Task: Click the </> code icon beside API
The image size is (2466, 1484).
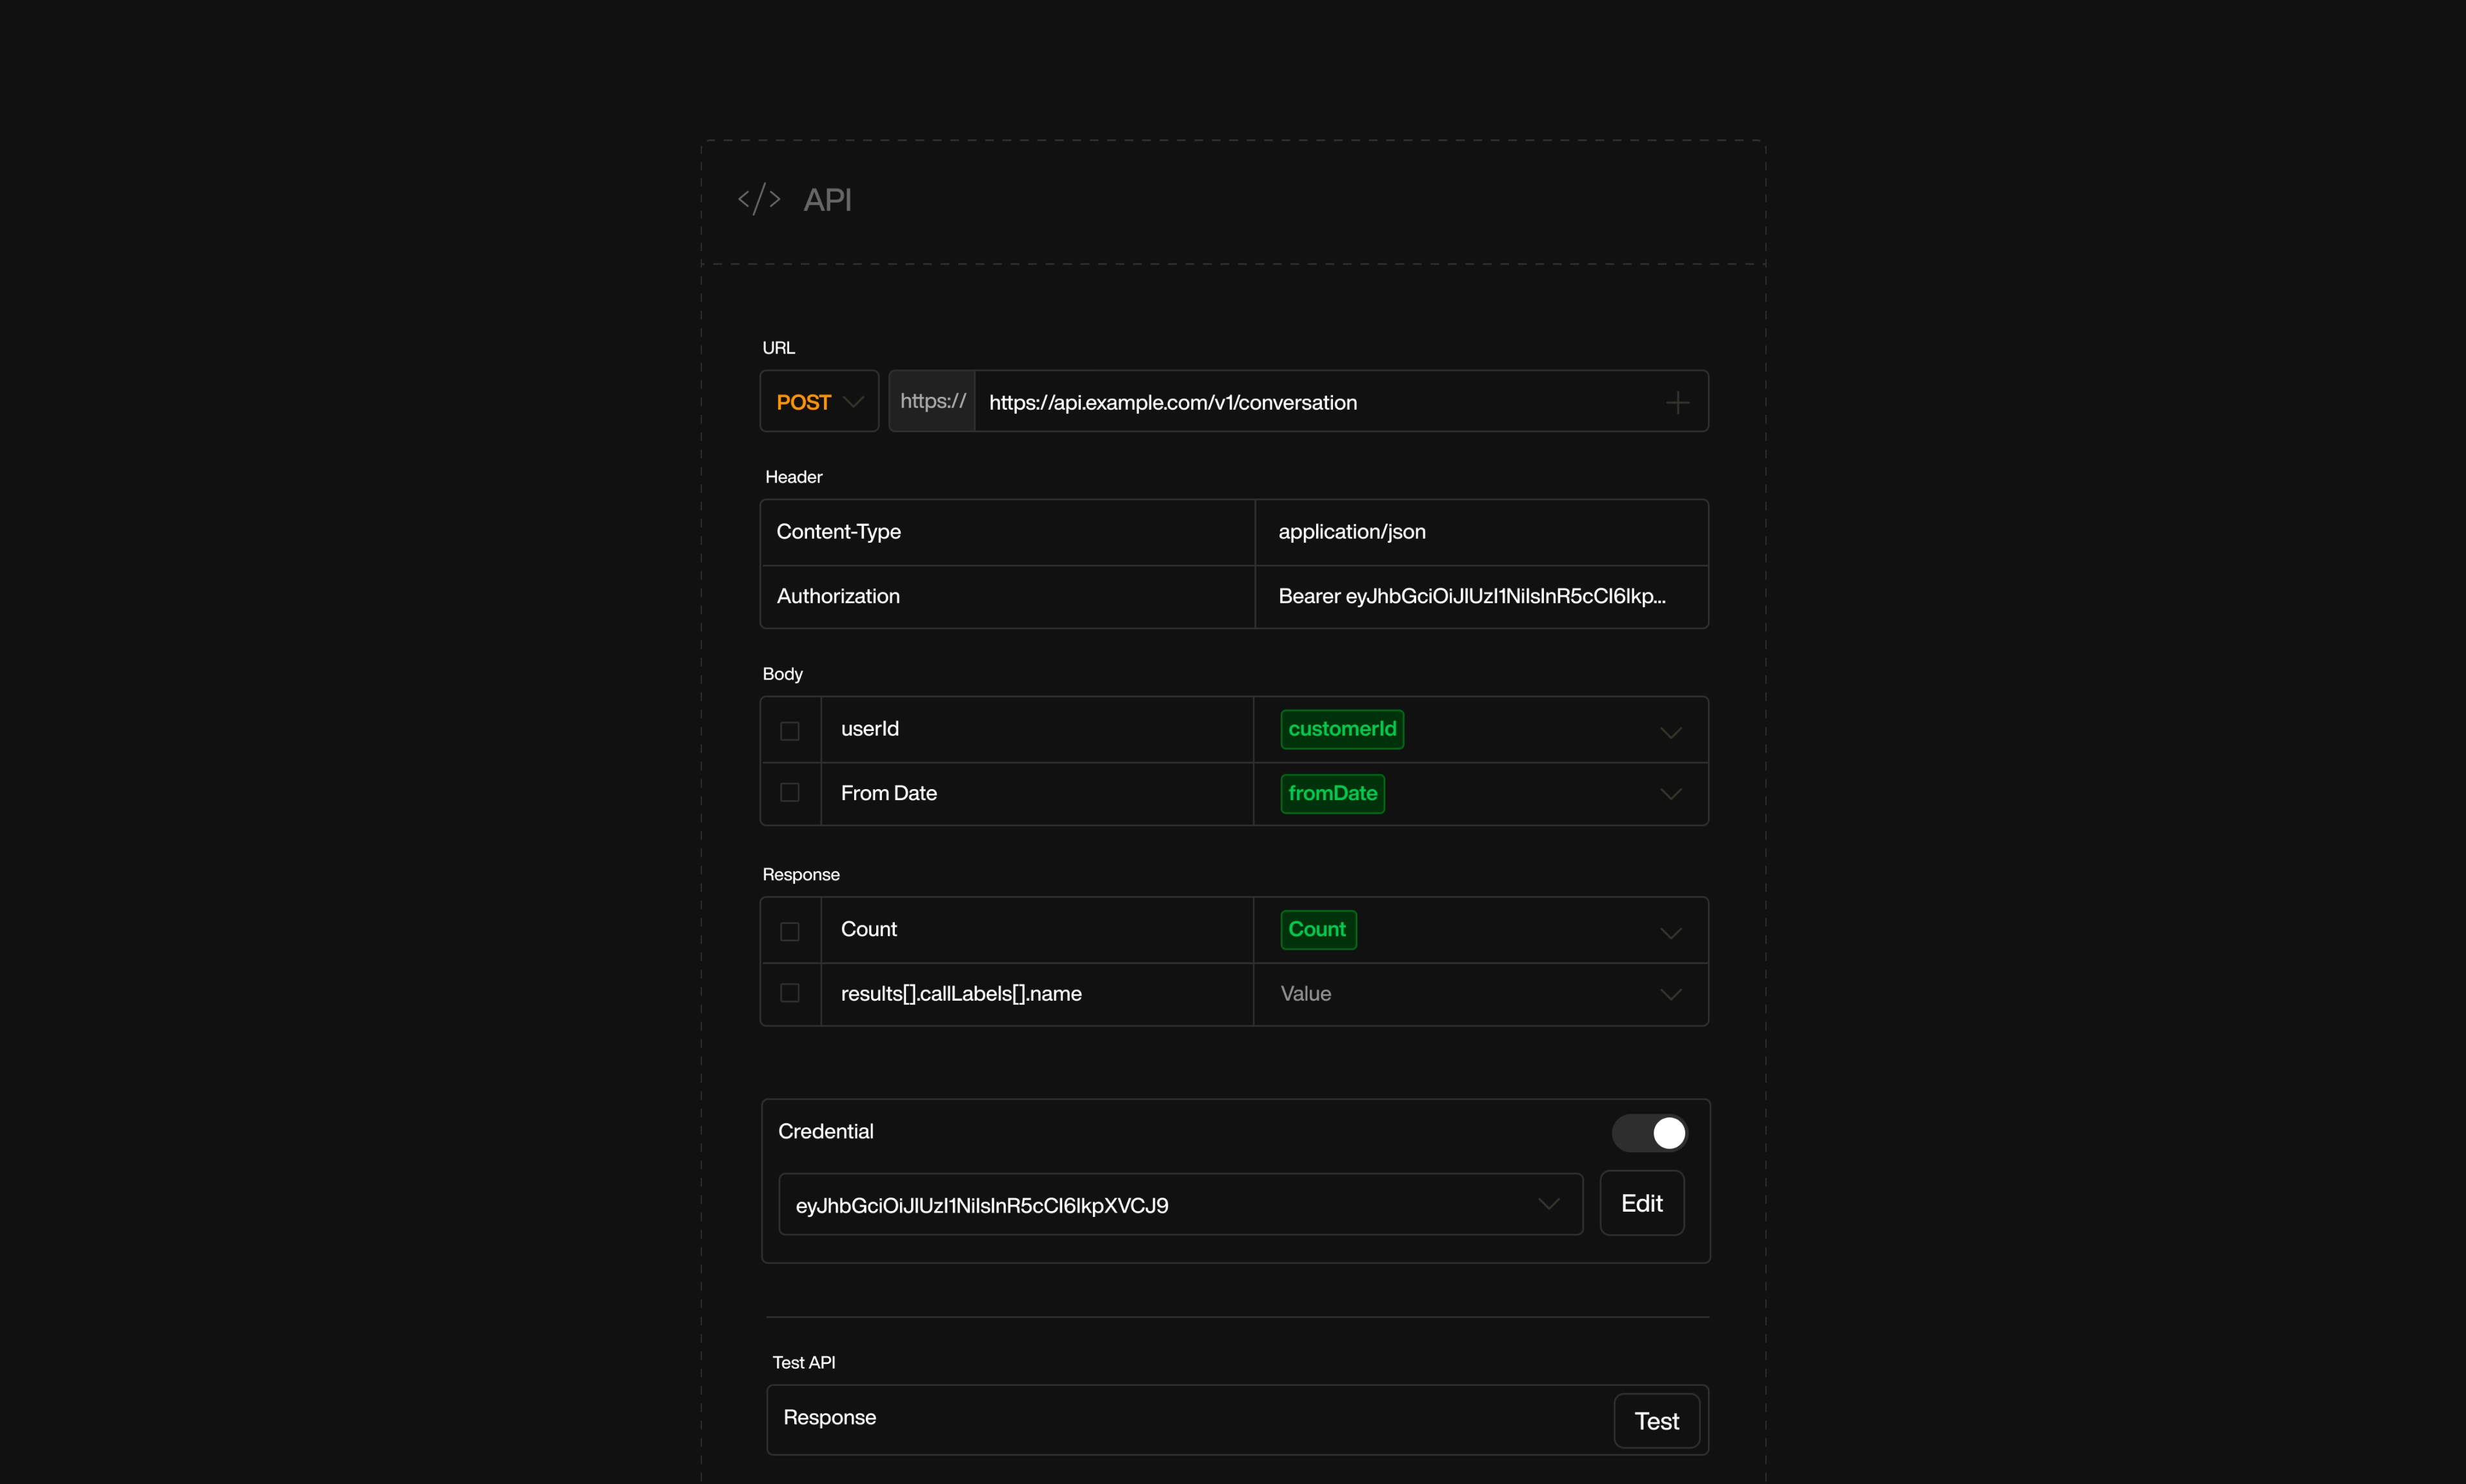Action: [759, 199]
